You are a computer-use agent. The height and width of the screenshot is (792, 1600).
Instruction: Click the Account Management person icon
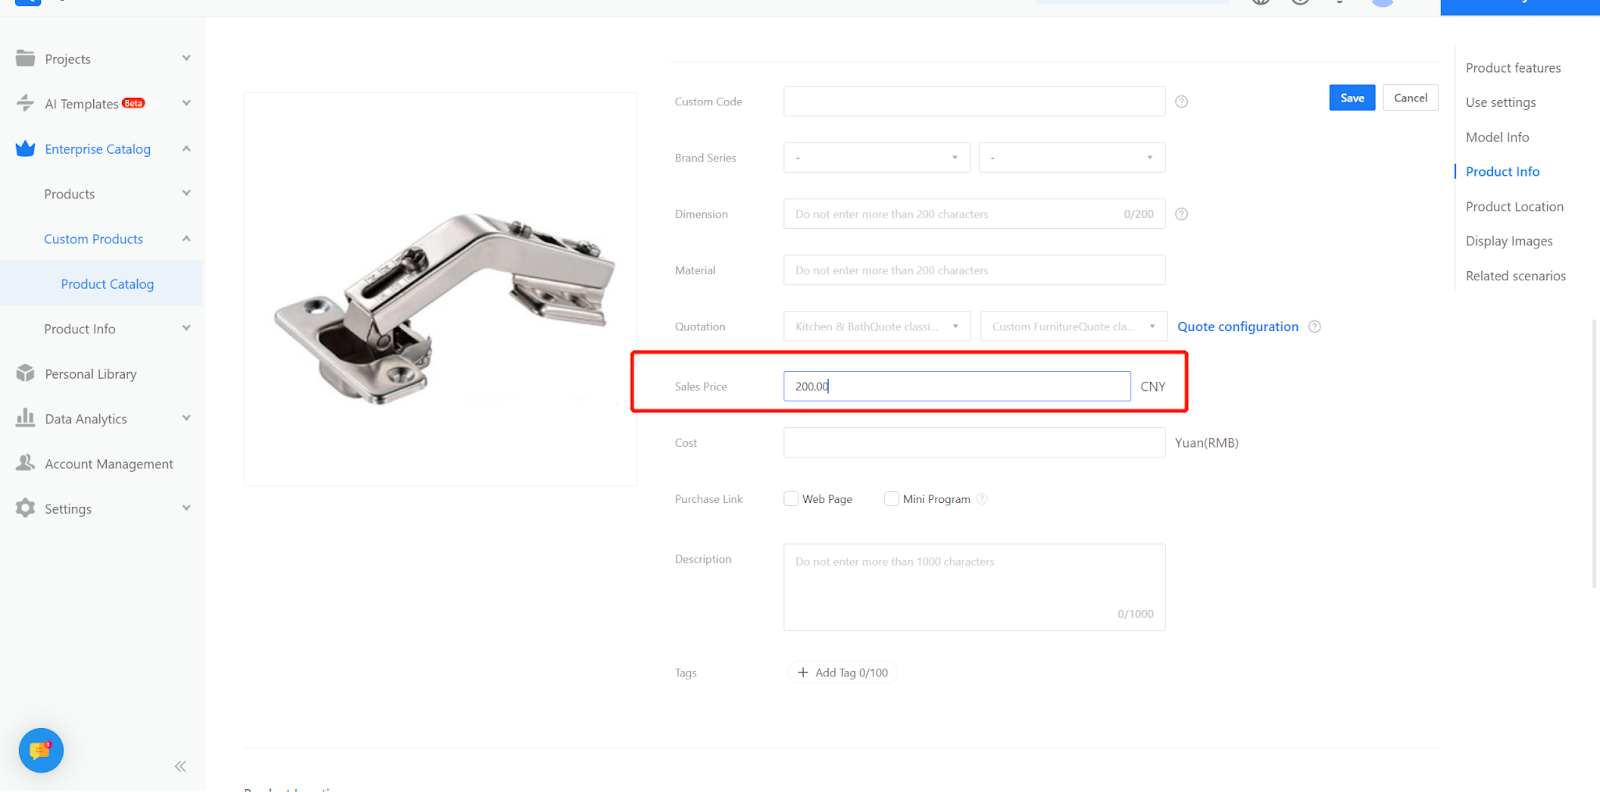click(25, 463)
